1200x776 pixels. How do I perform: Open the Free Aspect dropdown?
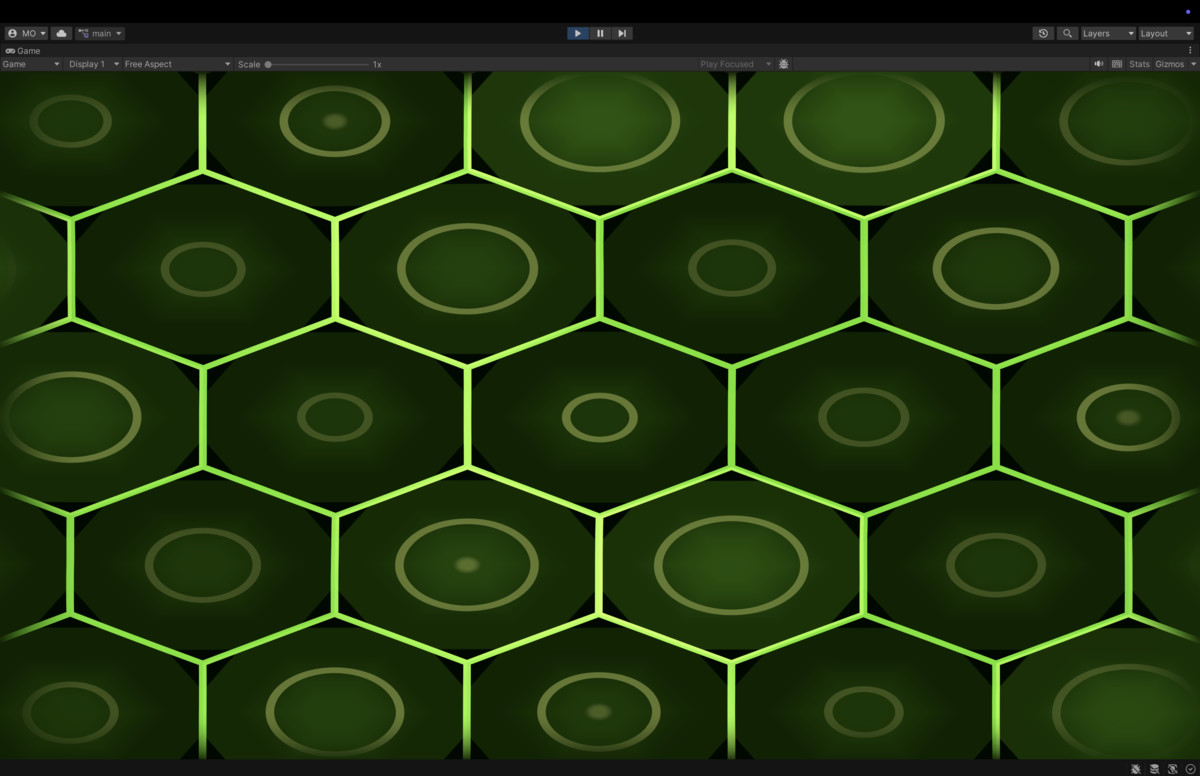[x=177, y=64]
